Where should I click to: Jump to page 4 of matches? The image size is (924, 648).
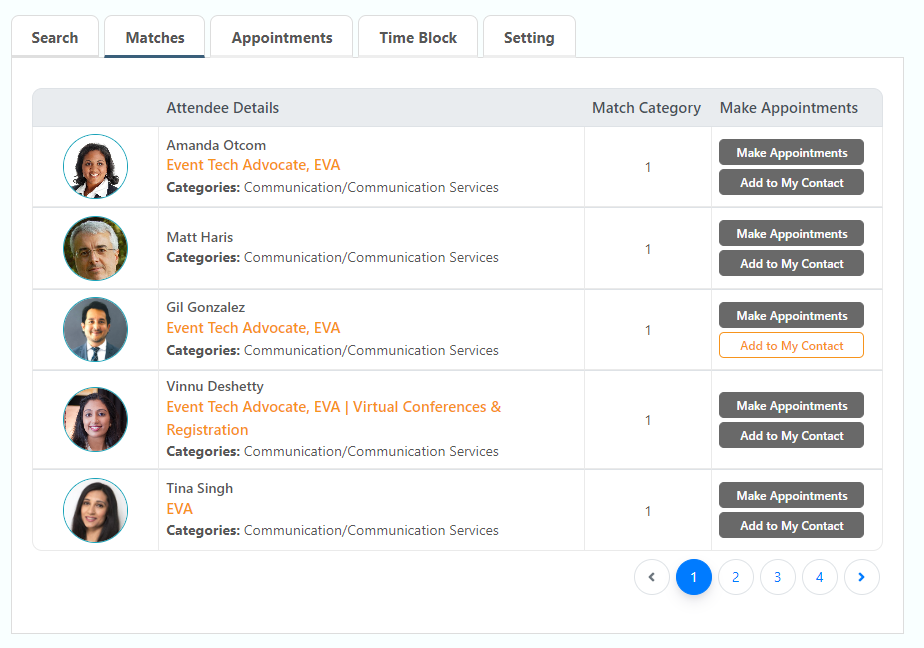[820, 577]
